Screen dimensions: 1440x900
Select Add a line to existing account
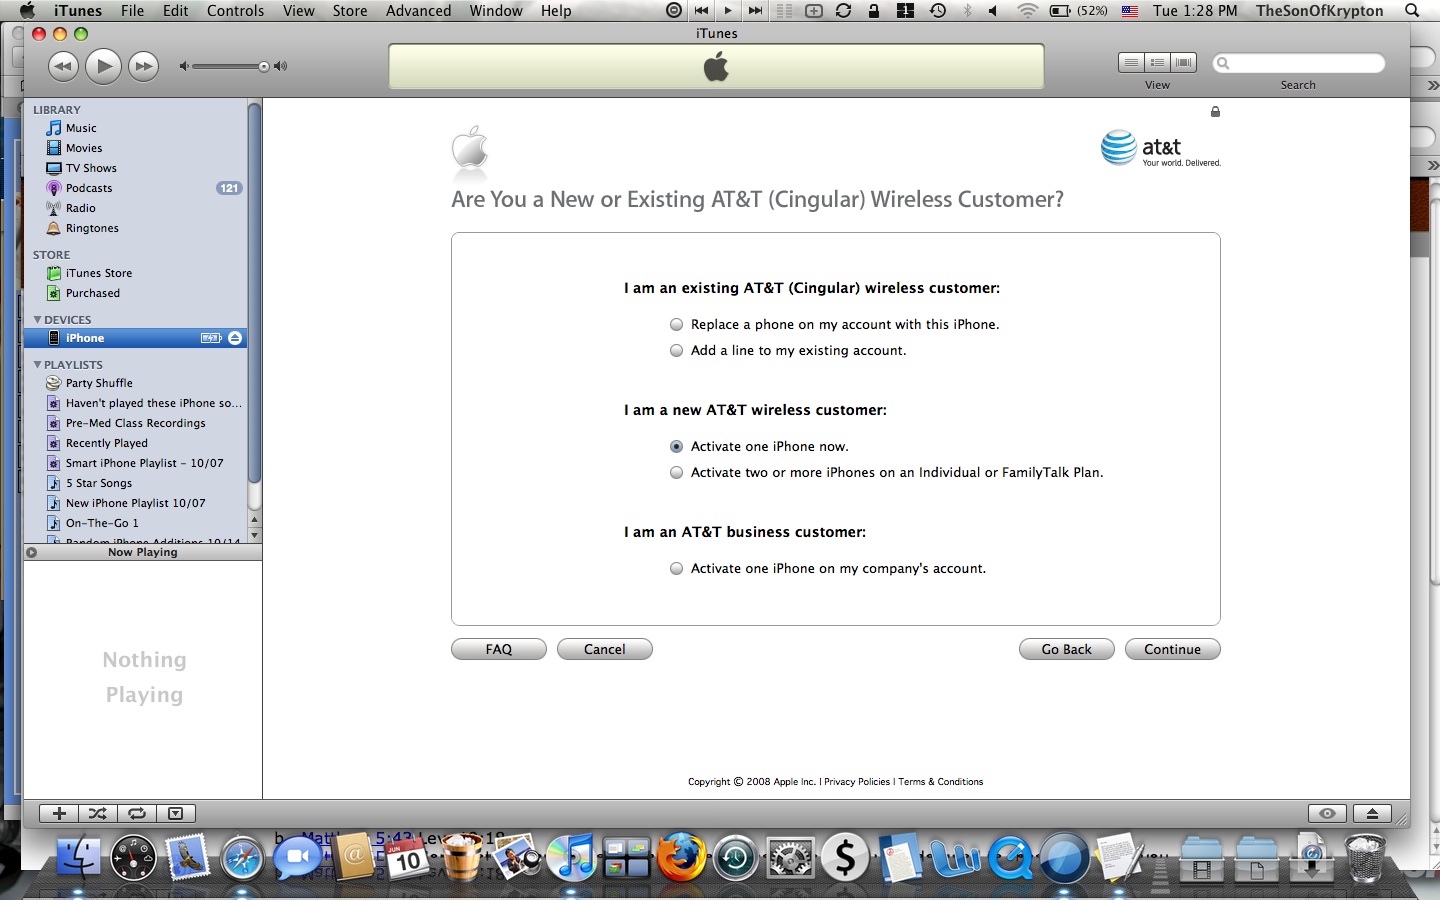point(677,351)
